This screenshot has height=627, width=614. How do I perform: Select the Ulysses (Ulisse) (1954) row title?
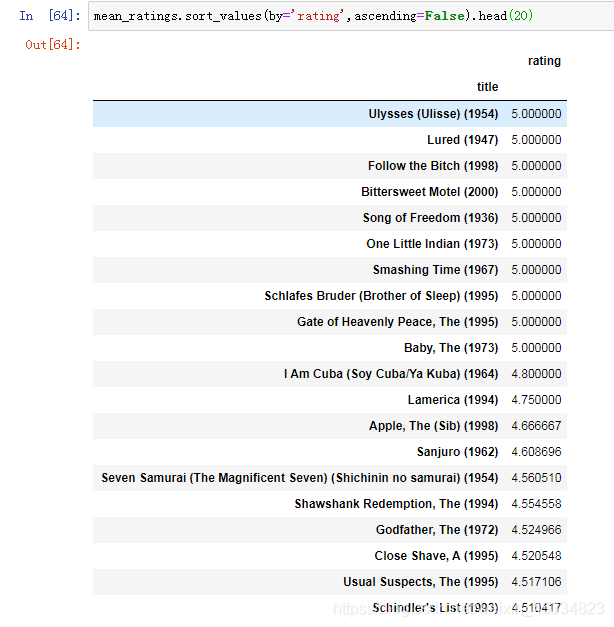coord(433,114)
